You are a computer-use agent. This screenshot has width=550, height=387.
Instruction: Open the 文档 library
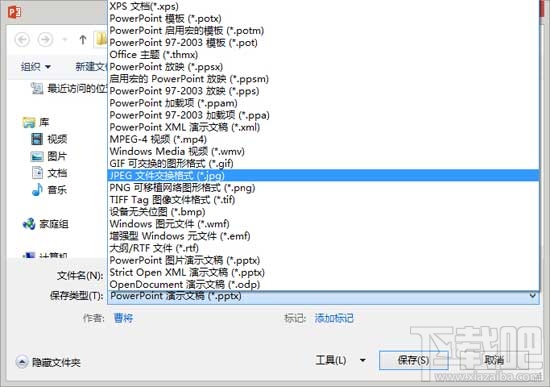[x=57, y=173]
